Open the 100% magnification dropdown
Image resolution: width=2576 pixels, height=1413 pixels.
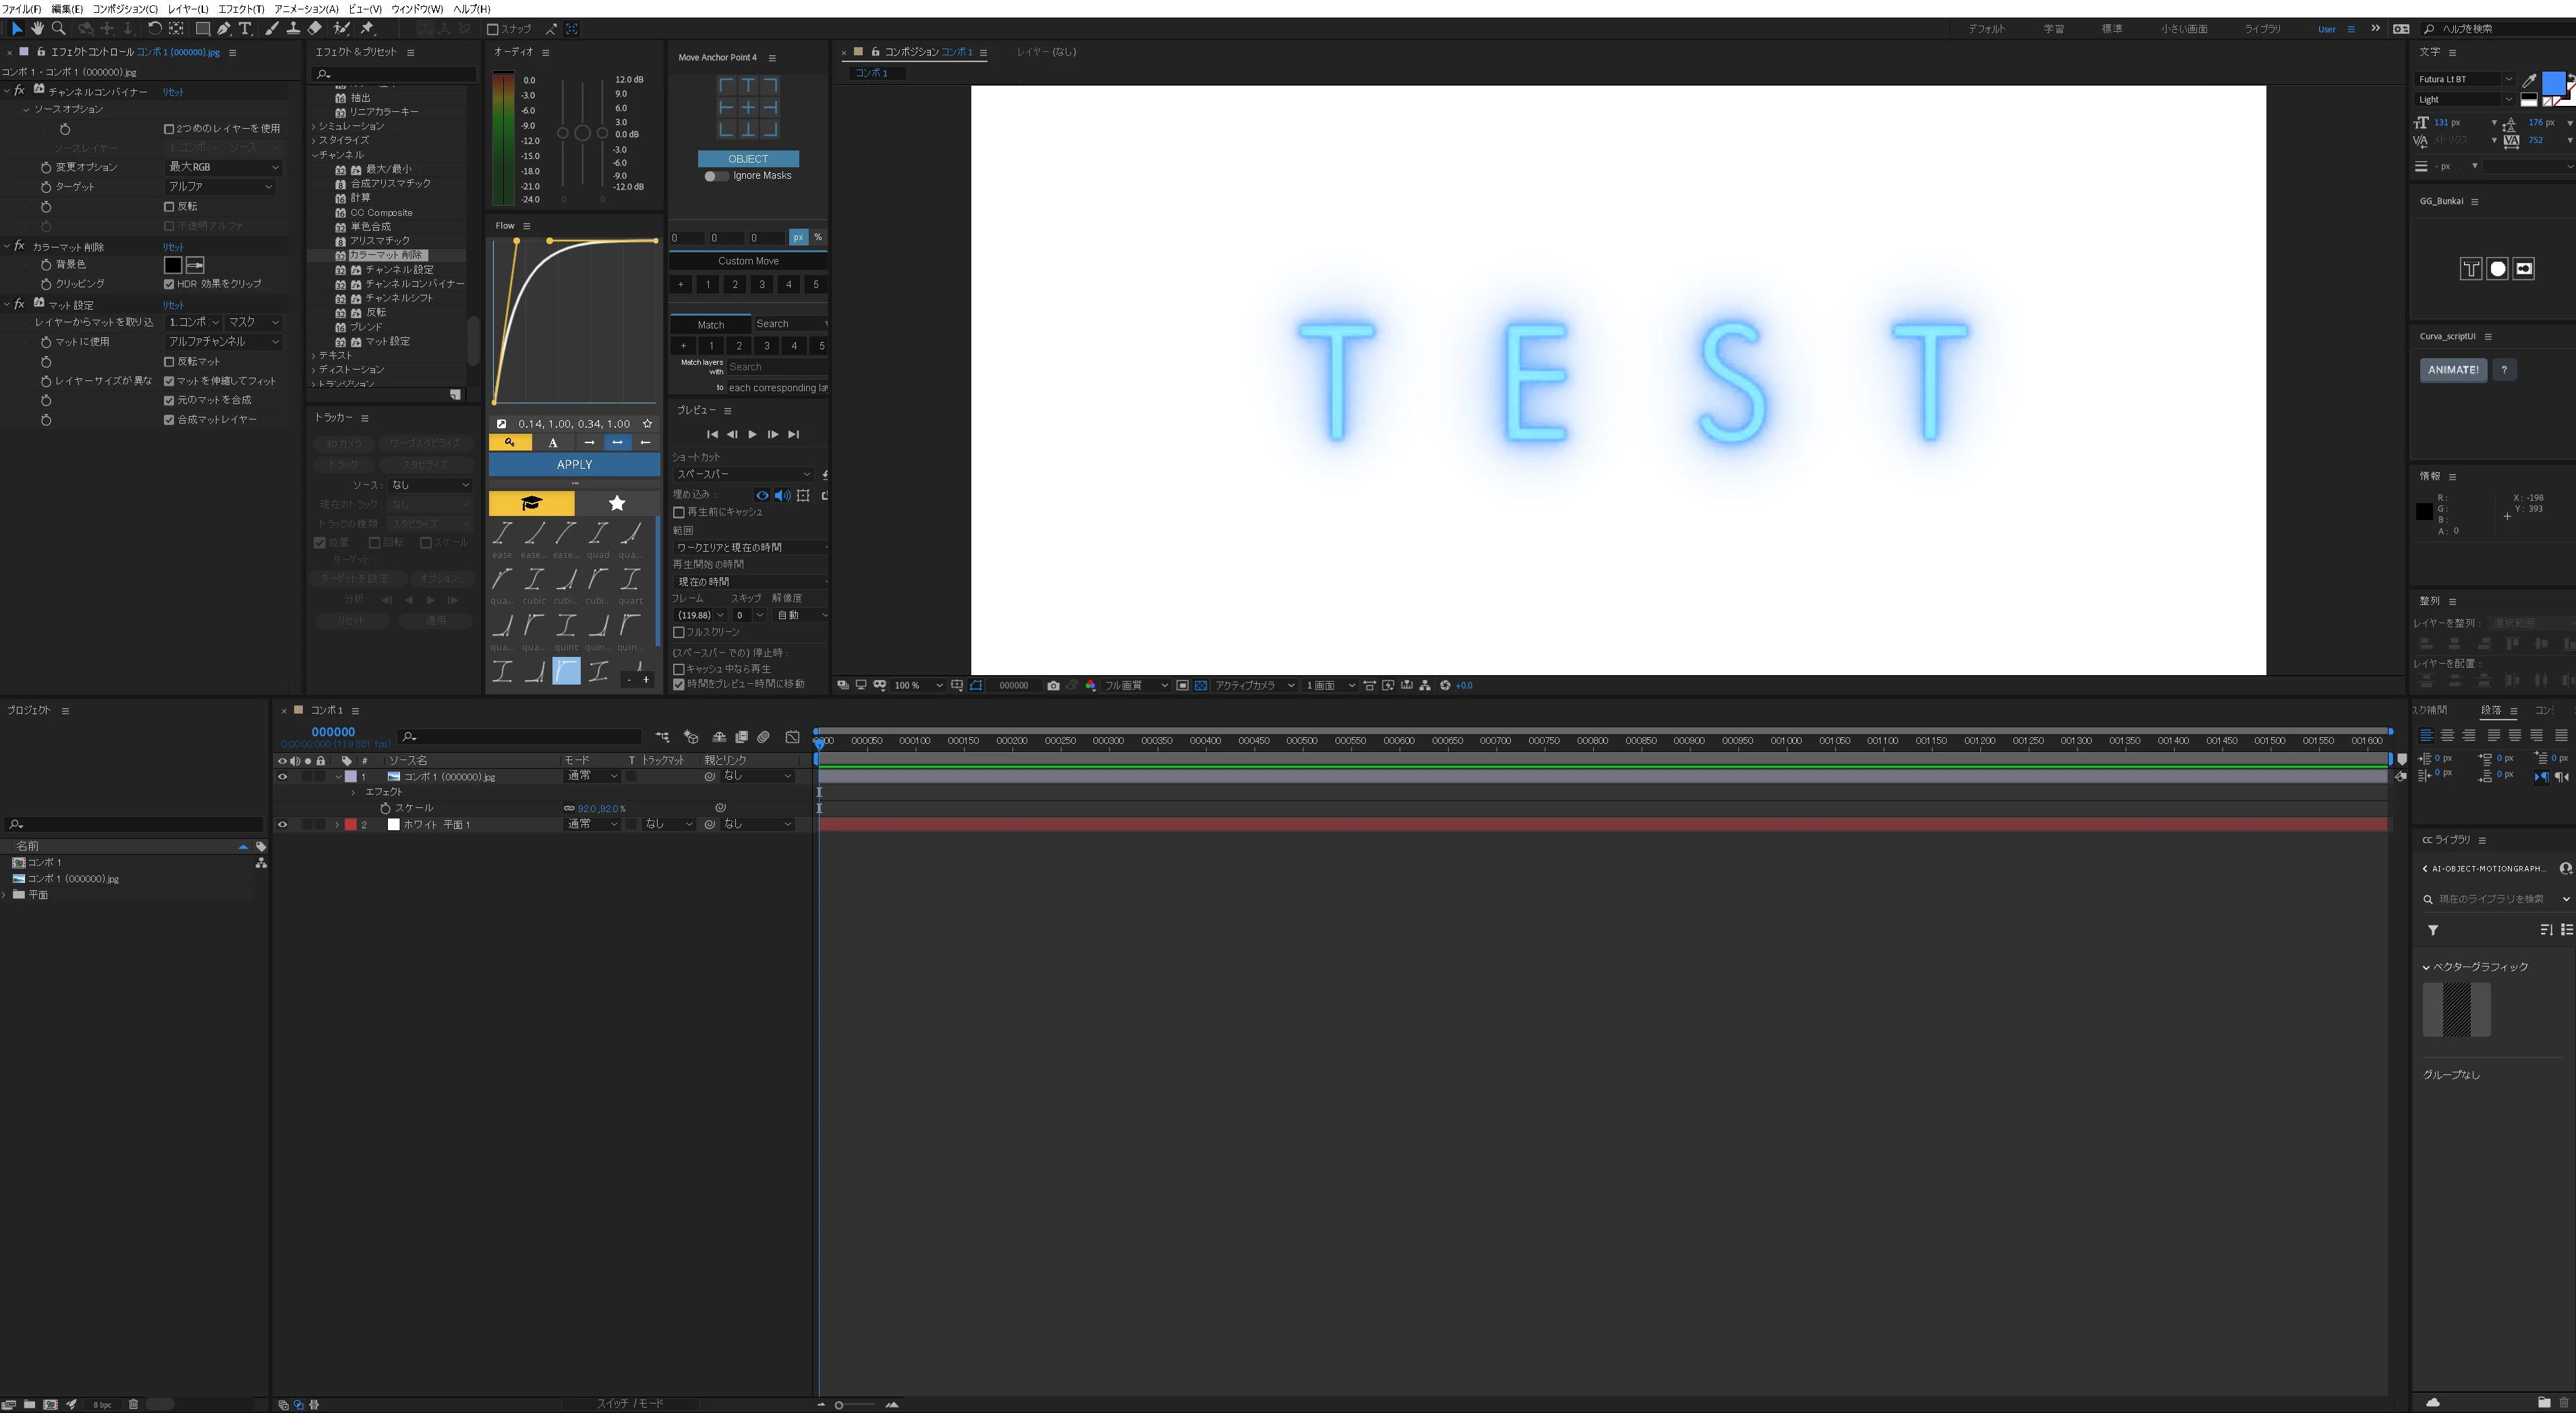[918, 686]
